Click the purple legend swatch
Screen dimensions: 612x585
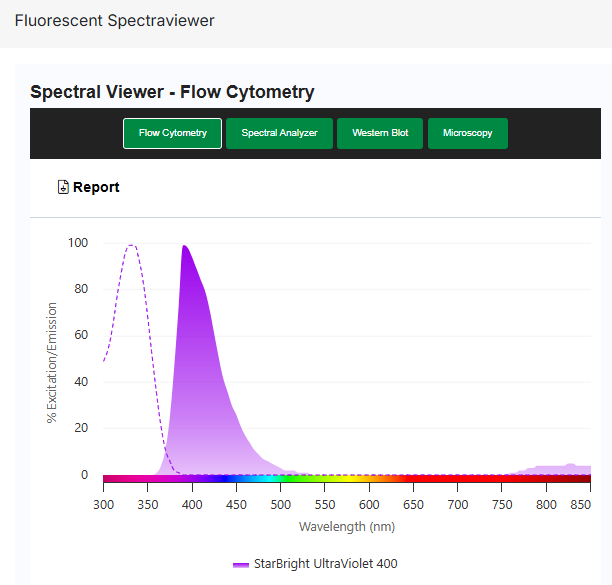(x=241, y=564)
